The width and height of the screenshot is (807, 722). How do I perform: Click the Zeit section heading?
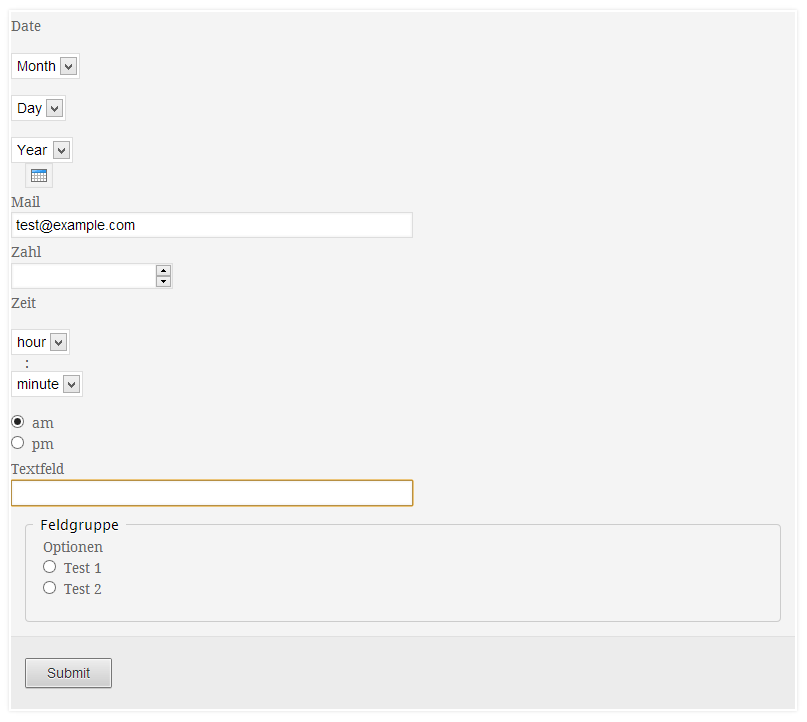click(23, 302)
